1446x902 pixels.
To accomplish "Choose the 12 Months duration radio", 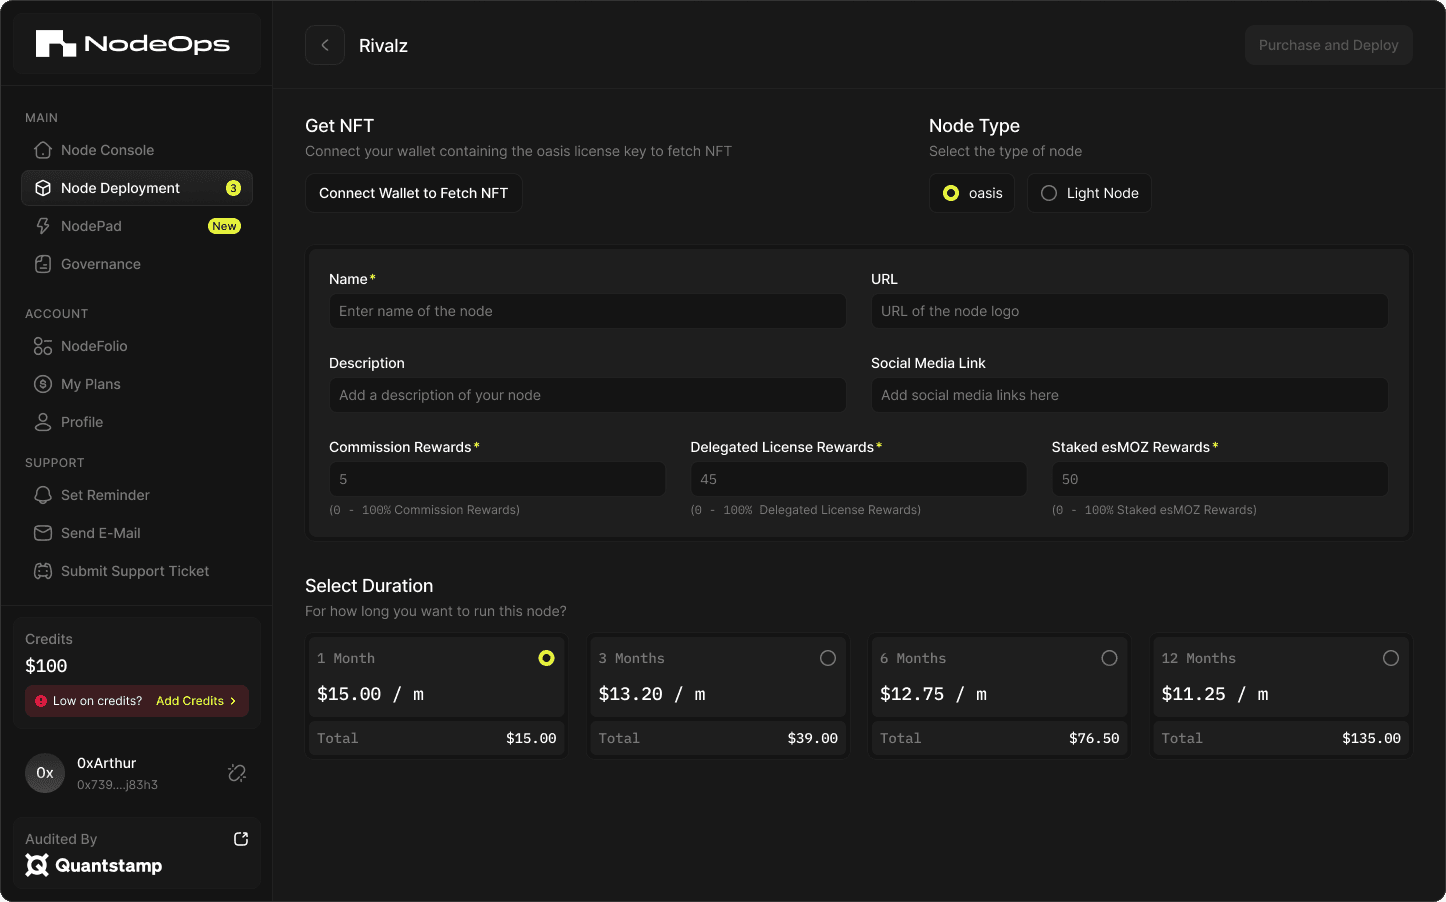I will [x=1391, y=658].
